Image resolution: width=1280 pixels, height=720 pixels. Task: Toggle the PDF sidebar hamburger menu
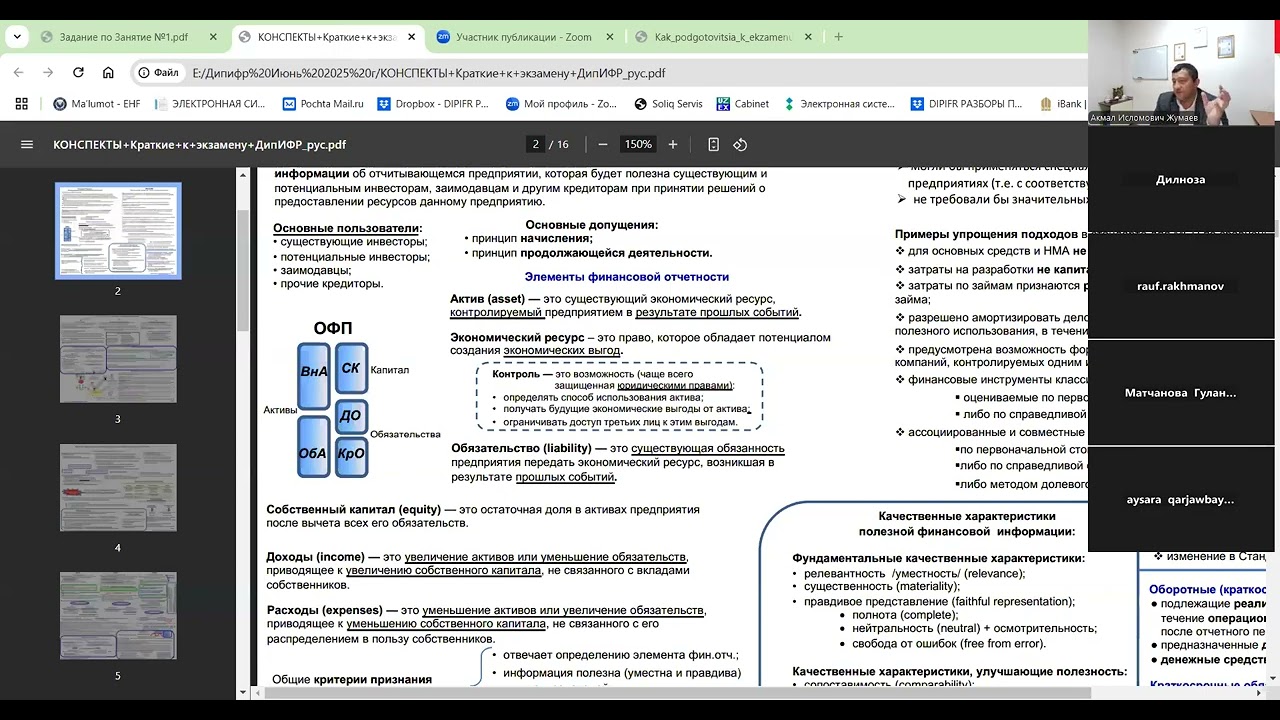27,144
